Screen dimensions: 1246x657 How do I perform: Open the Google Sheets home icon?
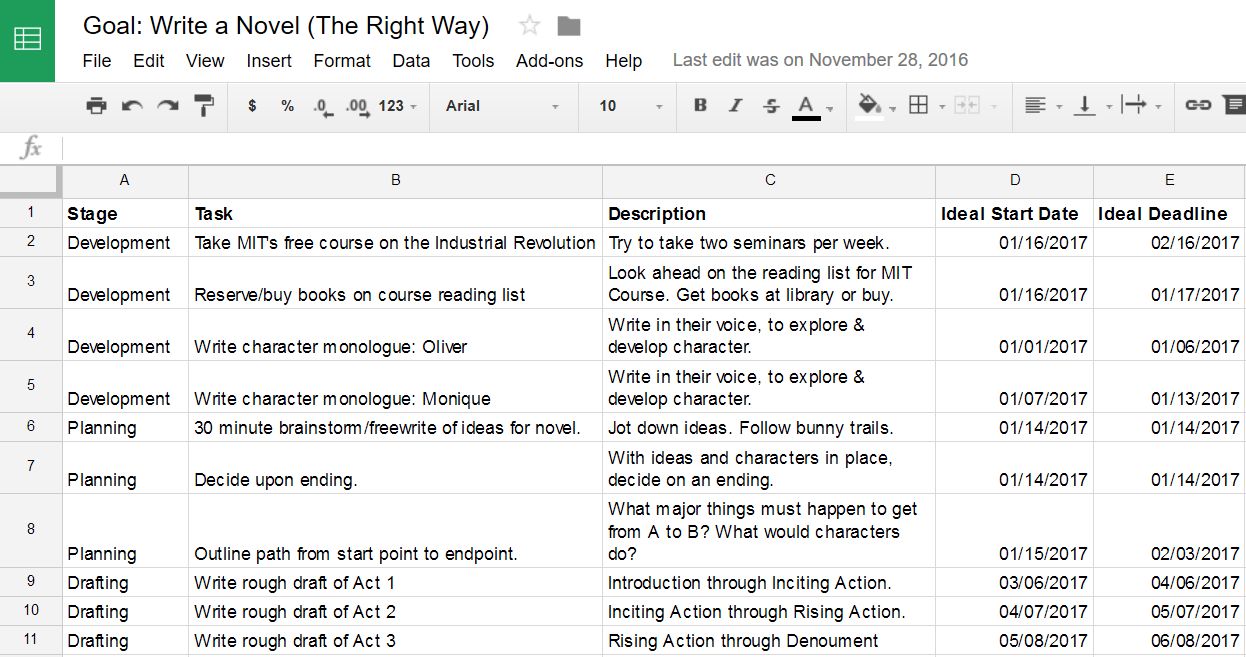click(27, 40)
